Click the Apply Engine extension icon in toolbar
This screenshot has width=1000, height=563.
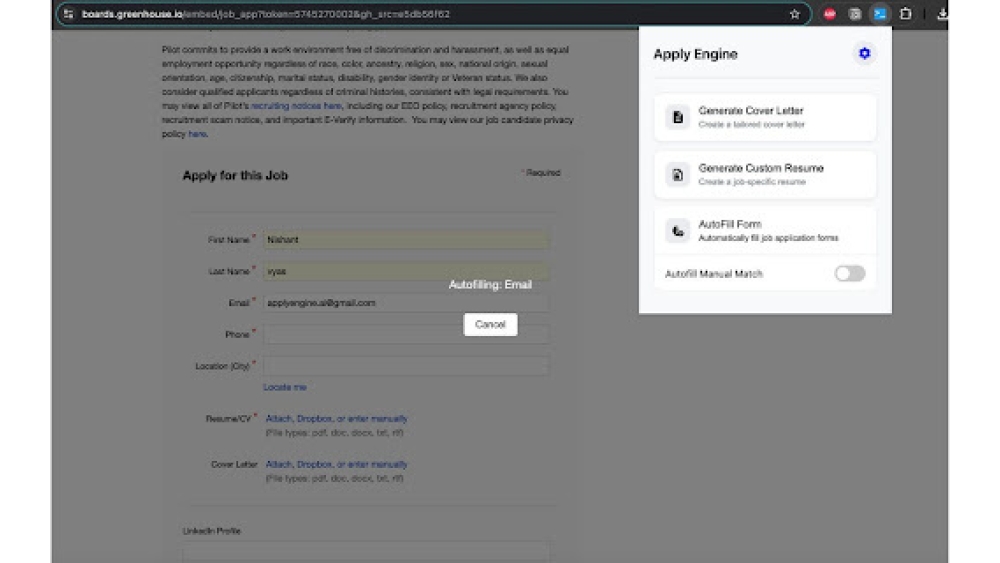pos(879,14)
